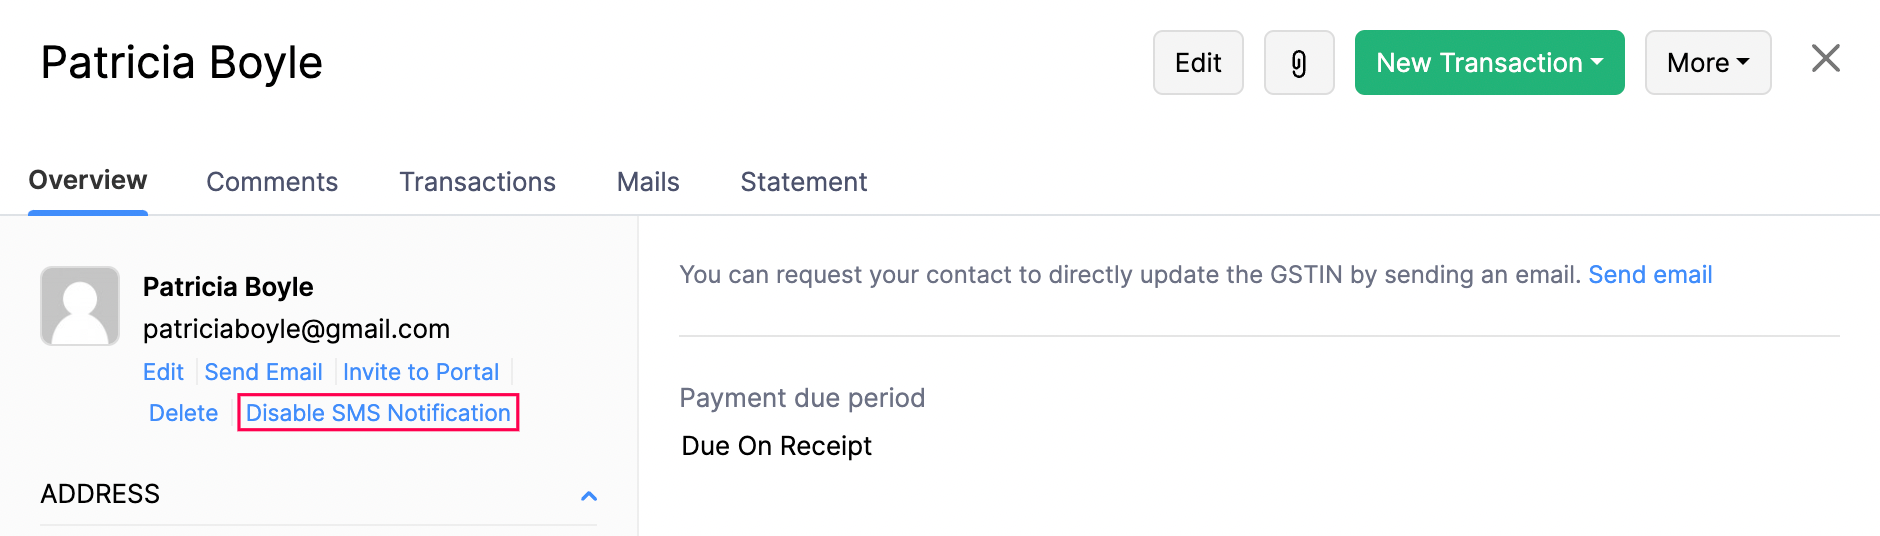Delete the contact person

(x=183, y=413)
